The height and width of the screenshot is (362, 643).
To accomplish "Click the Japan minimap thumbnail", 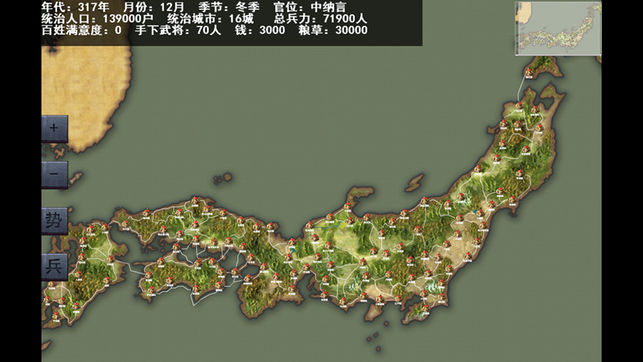I will pos(558,28).
